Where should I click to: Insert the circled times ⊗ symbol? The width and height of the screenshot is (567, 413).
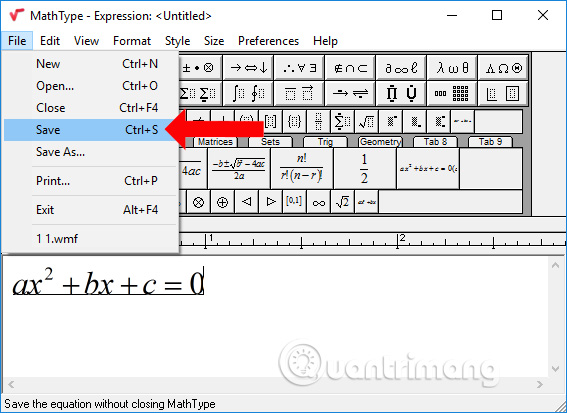point(198,202)
